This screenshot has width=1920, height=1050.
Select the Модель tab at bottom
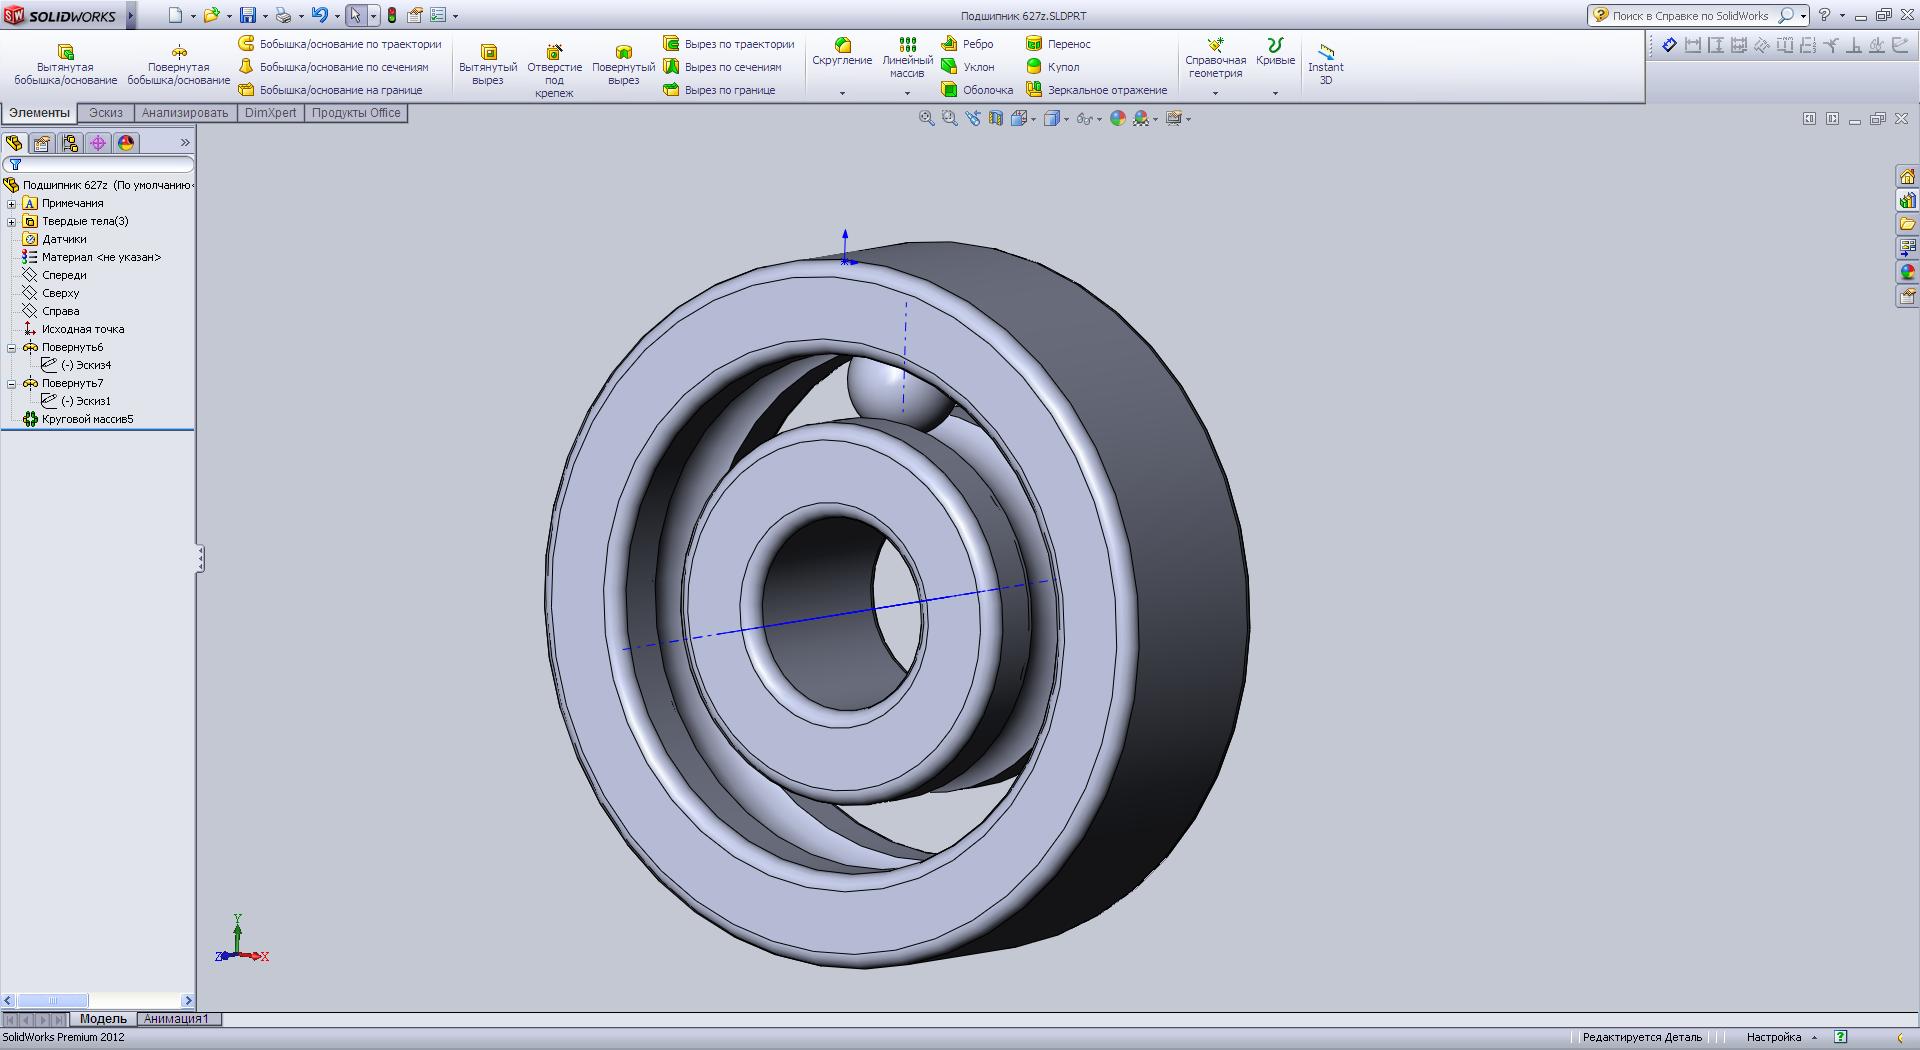(x=103, y=1019)
